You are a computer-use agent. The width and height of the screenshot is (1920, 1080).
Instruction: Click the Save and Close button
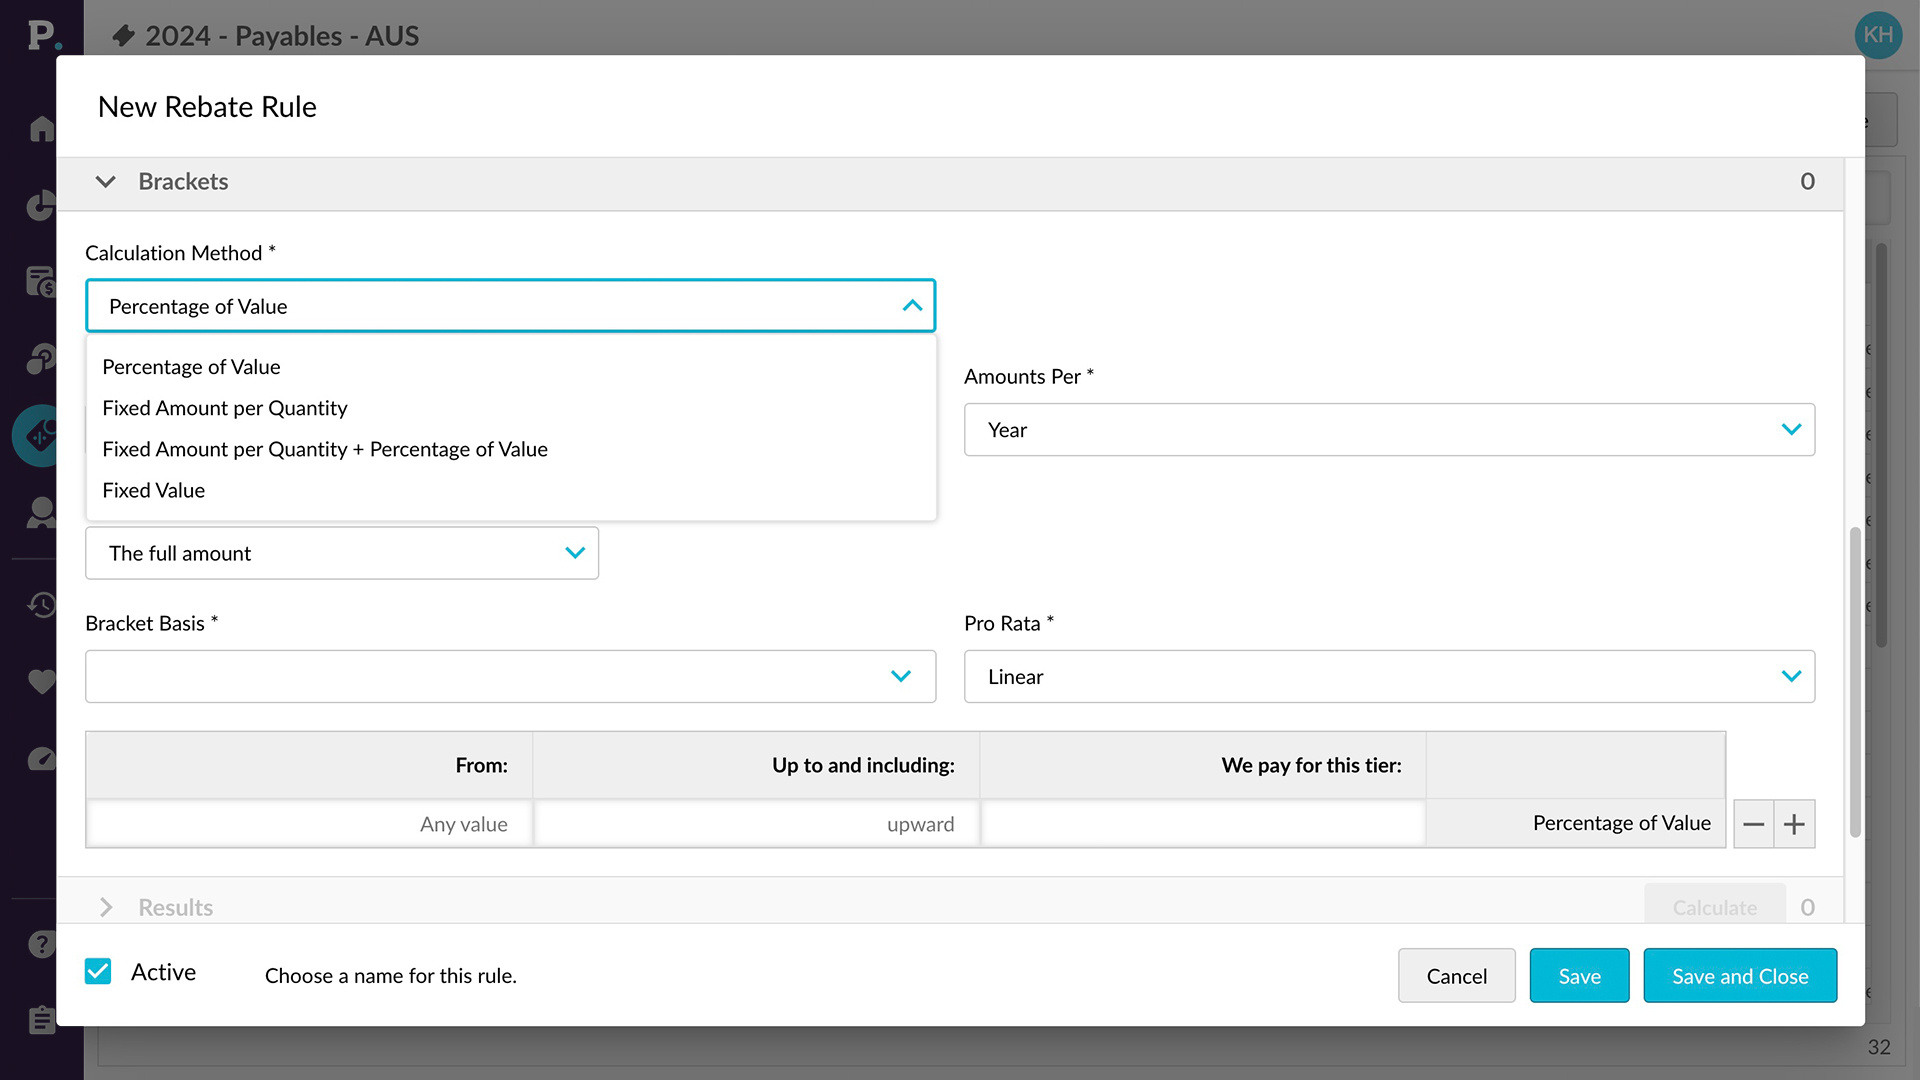coord(1739,976)
